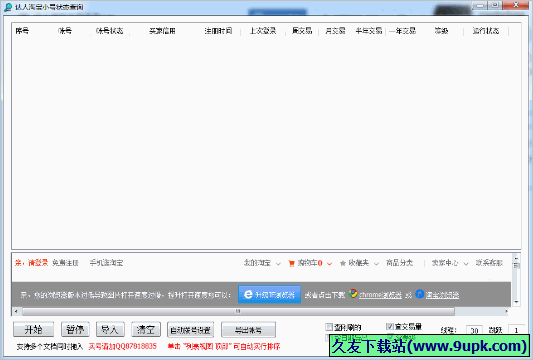
Task: Expand the 购物车 dropdown arrow
Action: (329, 263)
